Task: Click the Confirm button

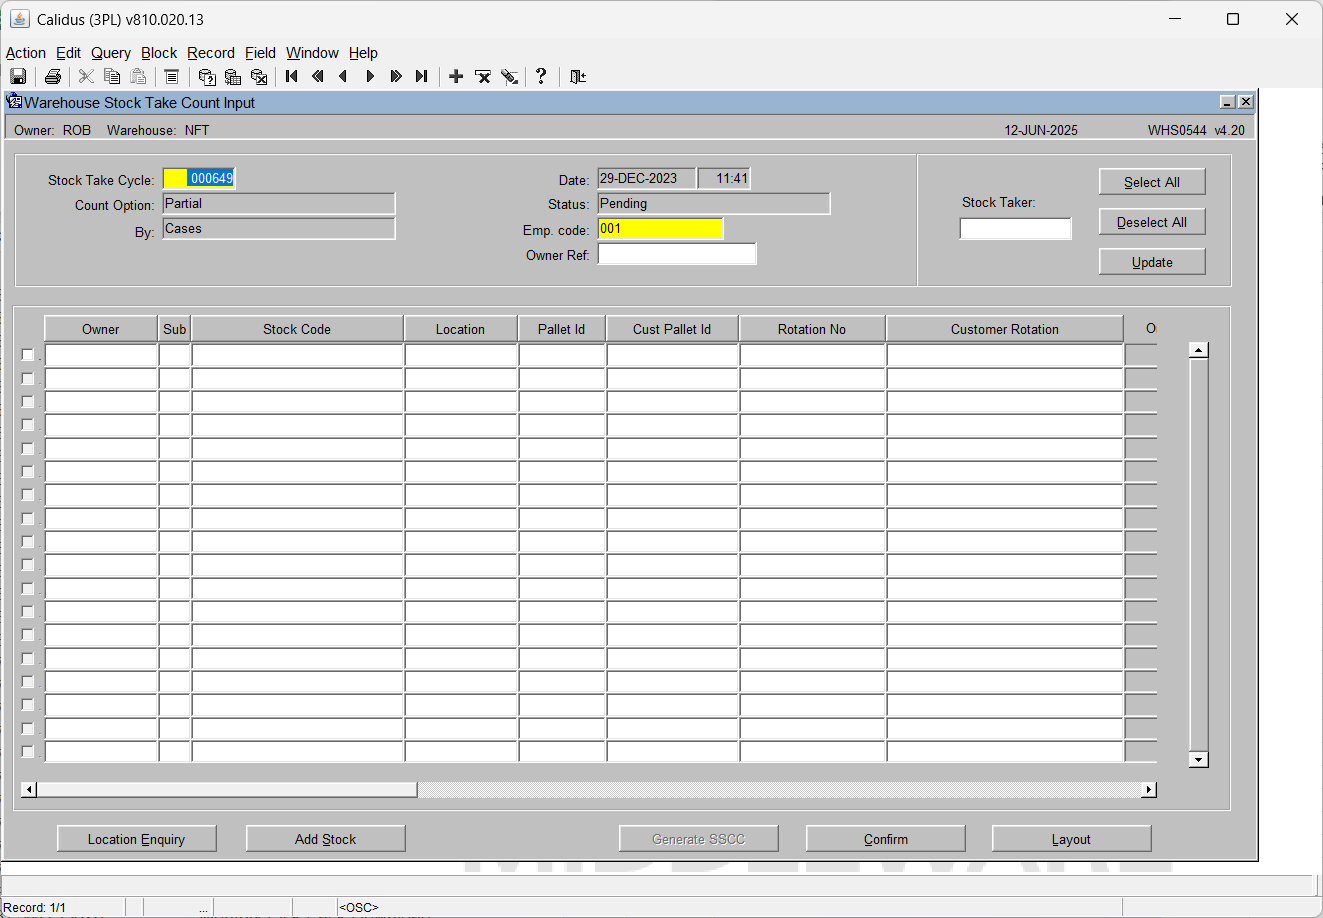Action: [x=886, y=839]
